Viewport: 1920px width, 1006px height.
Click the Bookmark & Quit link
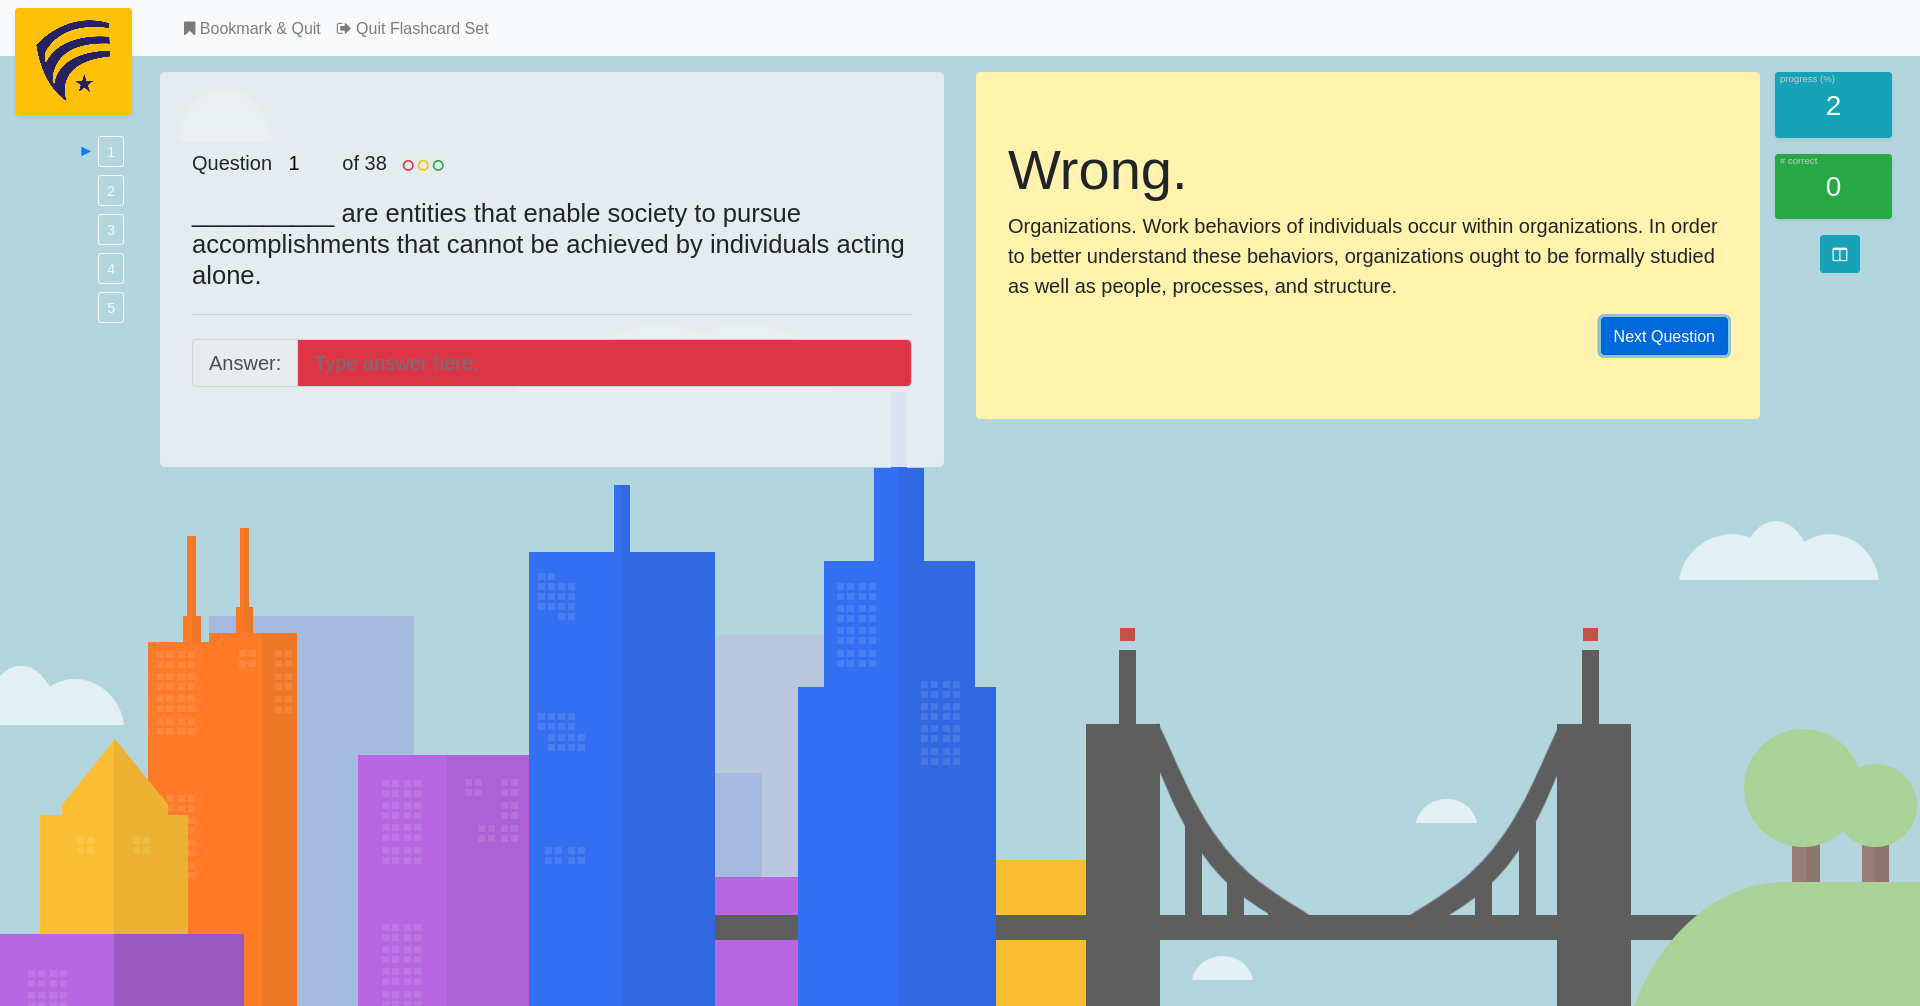252,29
